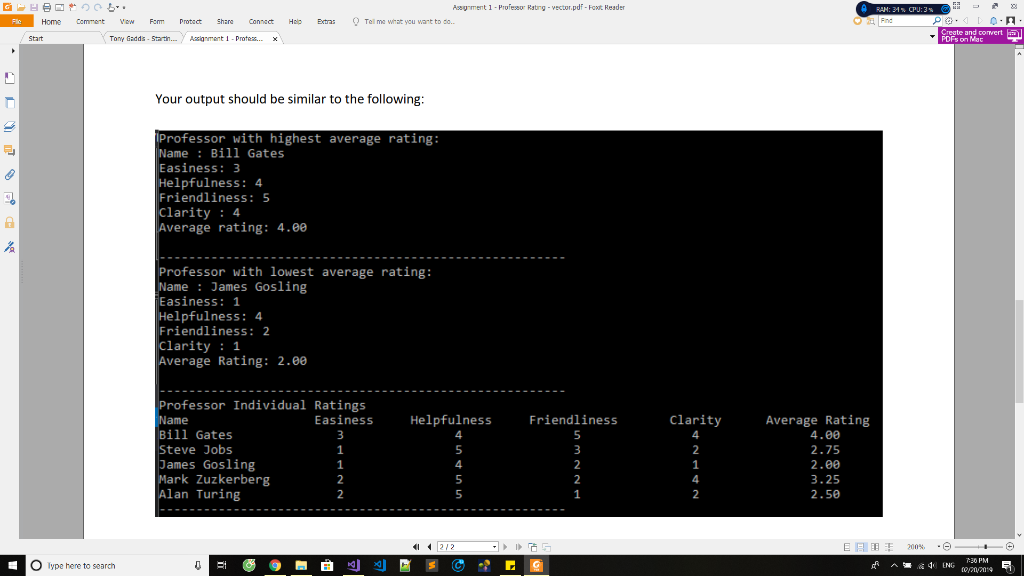Screen dimensions: 1024x576
Task: Click the Create and convert PDFs on Mac banner
Action: [980, 35]
